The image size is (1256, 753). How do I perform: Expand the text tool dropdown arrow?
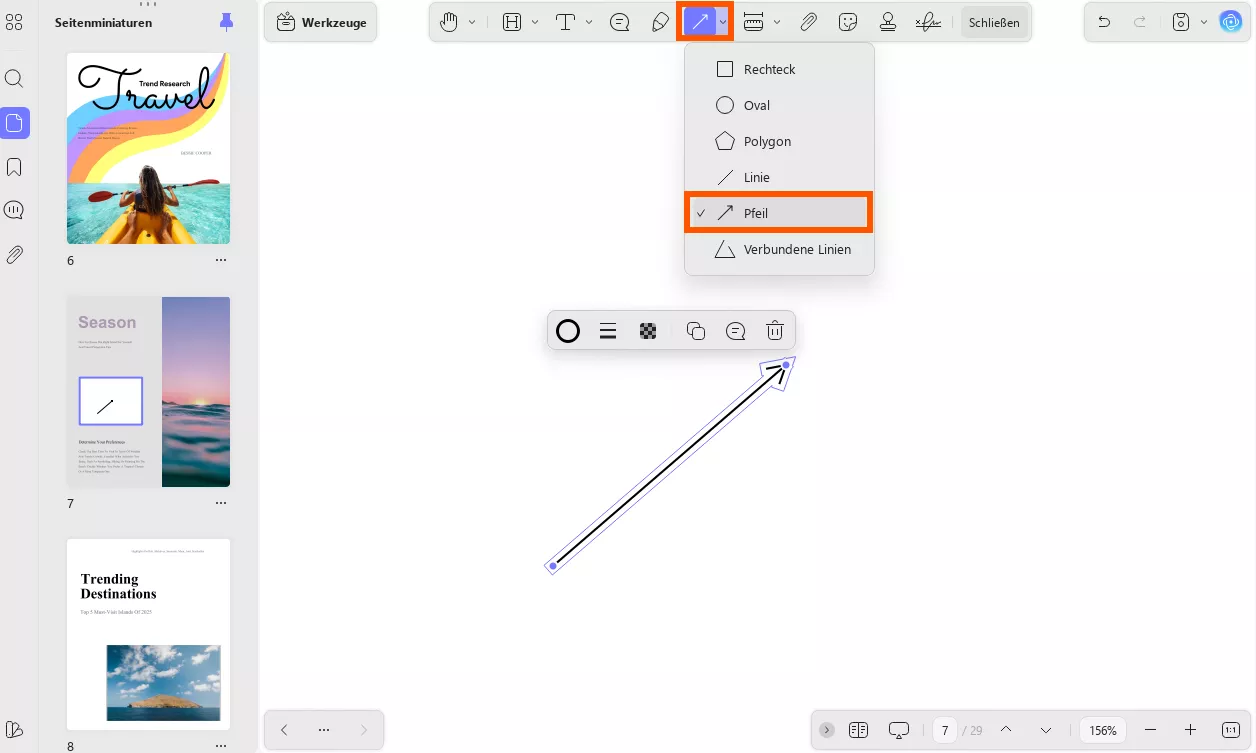[x=588, y=22]
